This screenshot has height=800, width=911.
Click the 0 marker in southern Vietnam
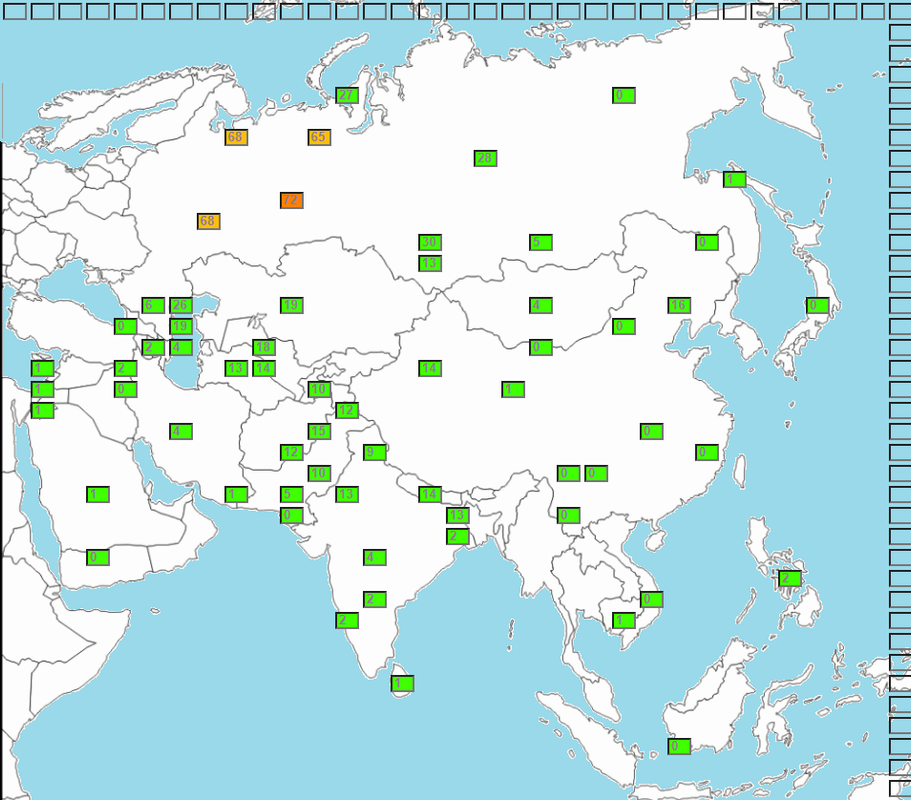coord(652,600)
